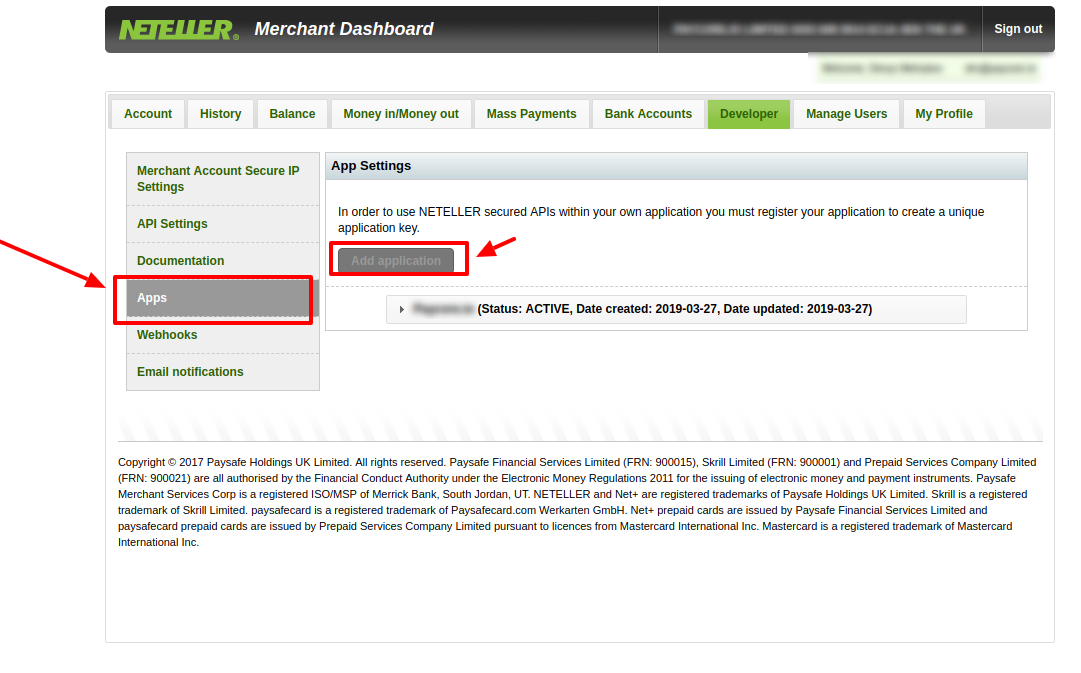
Task: Click the NETELLER logo
Action: pos(179,30)
